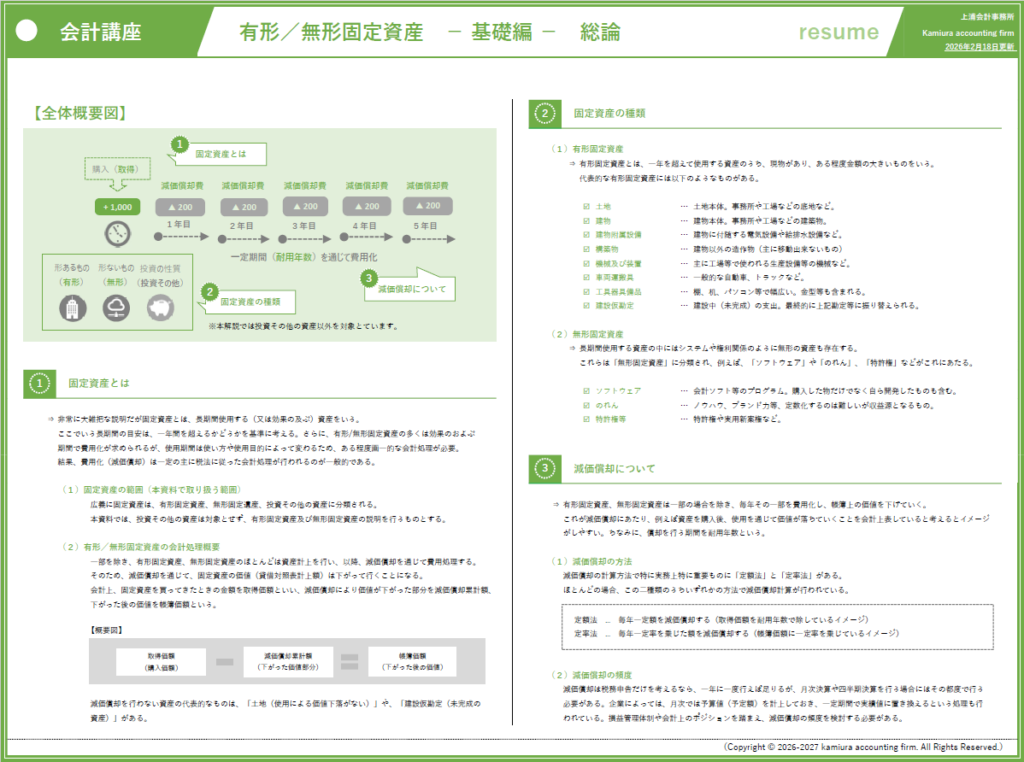Click the 1年目 timeline dashed arrow
The image size is (1024, 762).
(x=183, y=239)
